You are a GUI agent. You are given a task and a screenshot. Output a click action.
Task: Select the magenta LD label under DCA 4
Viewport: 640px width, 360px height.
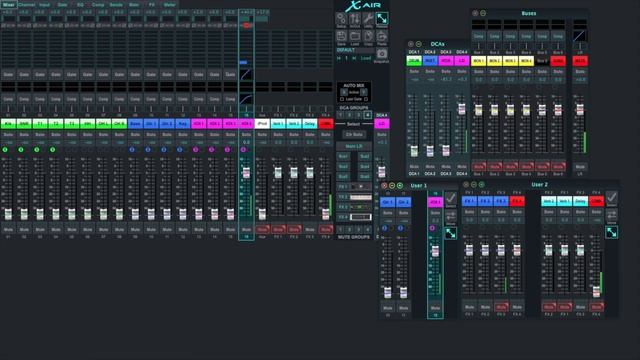pos(382,123)
